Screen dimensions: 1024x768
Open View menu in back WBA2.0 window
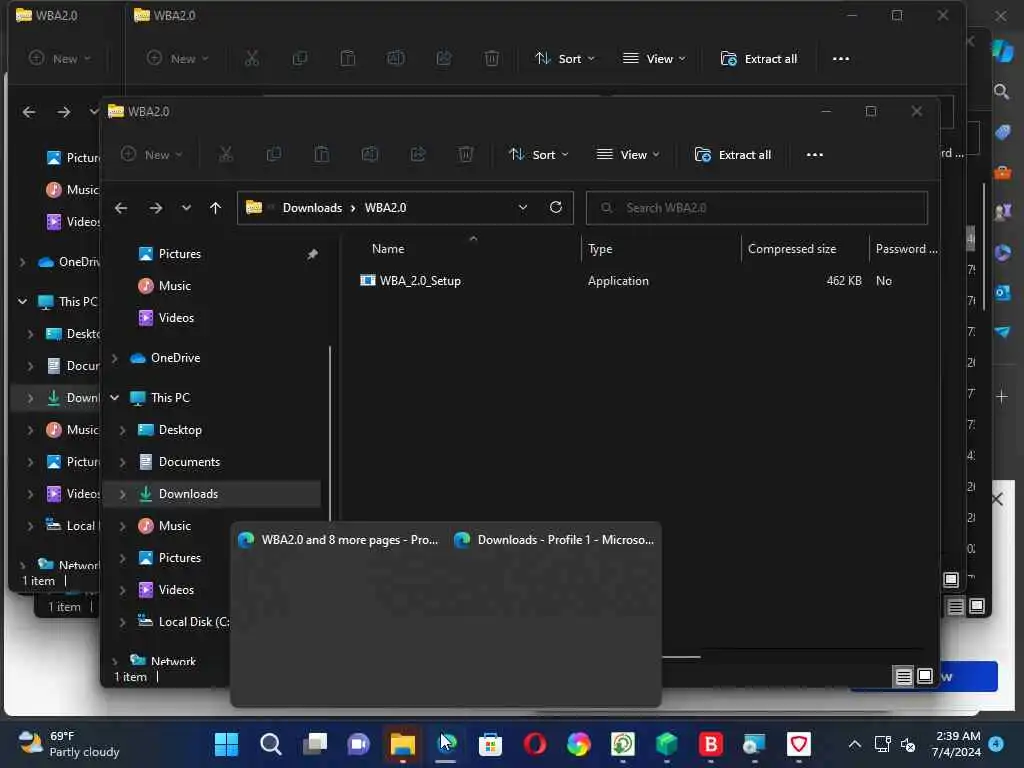click(654, 59)
